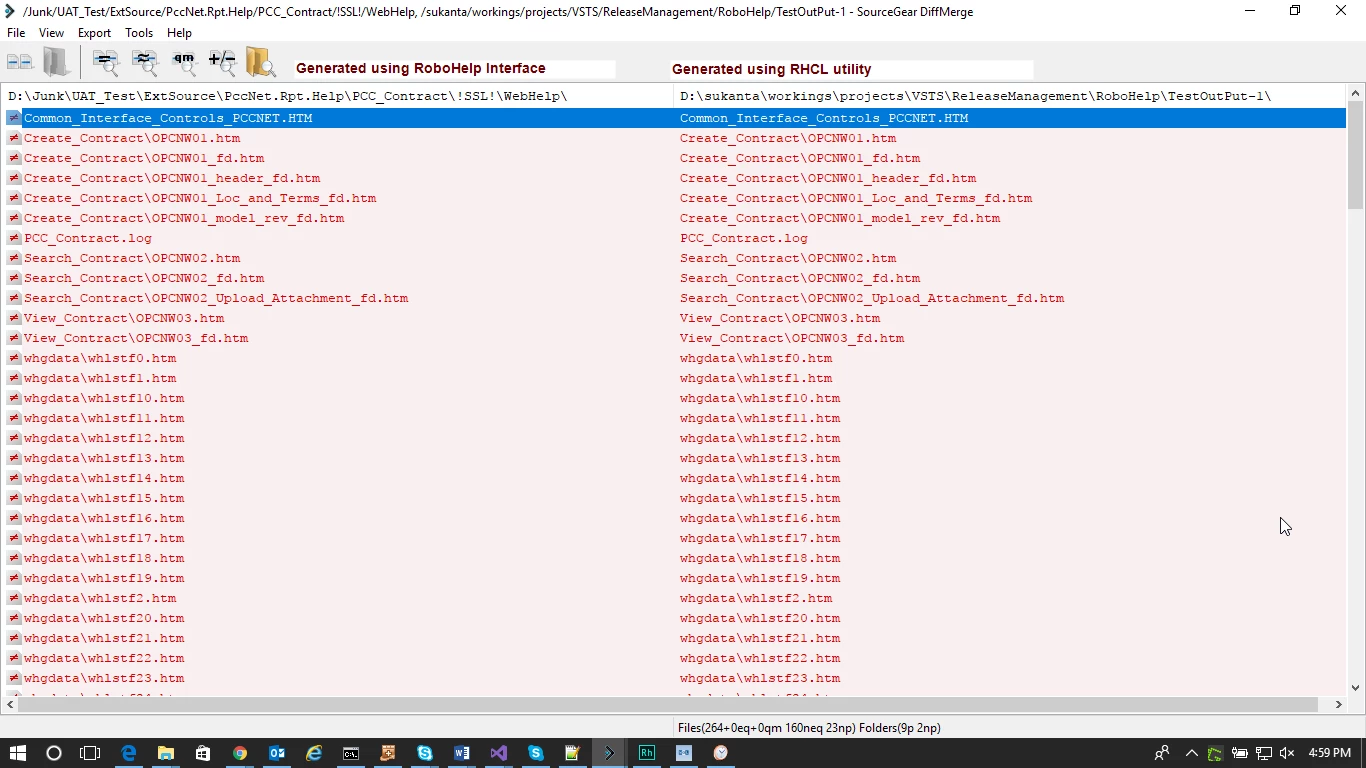The image size is (1366, 768).
Task: Select right-side whgdata\whlstf10.htm entry
Action: [x=760, y=398]
